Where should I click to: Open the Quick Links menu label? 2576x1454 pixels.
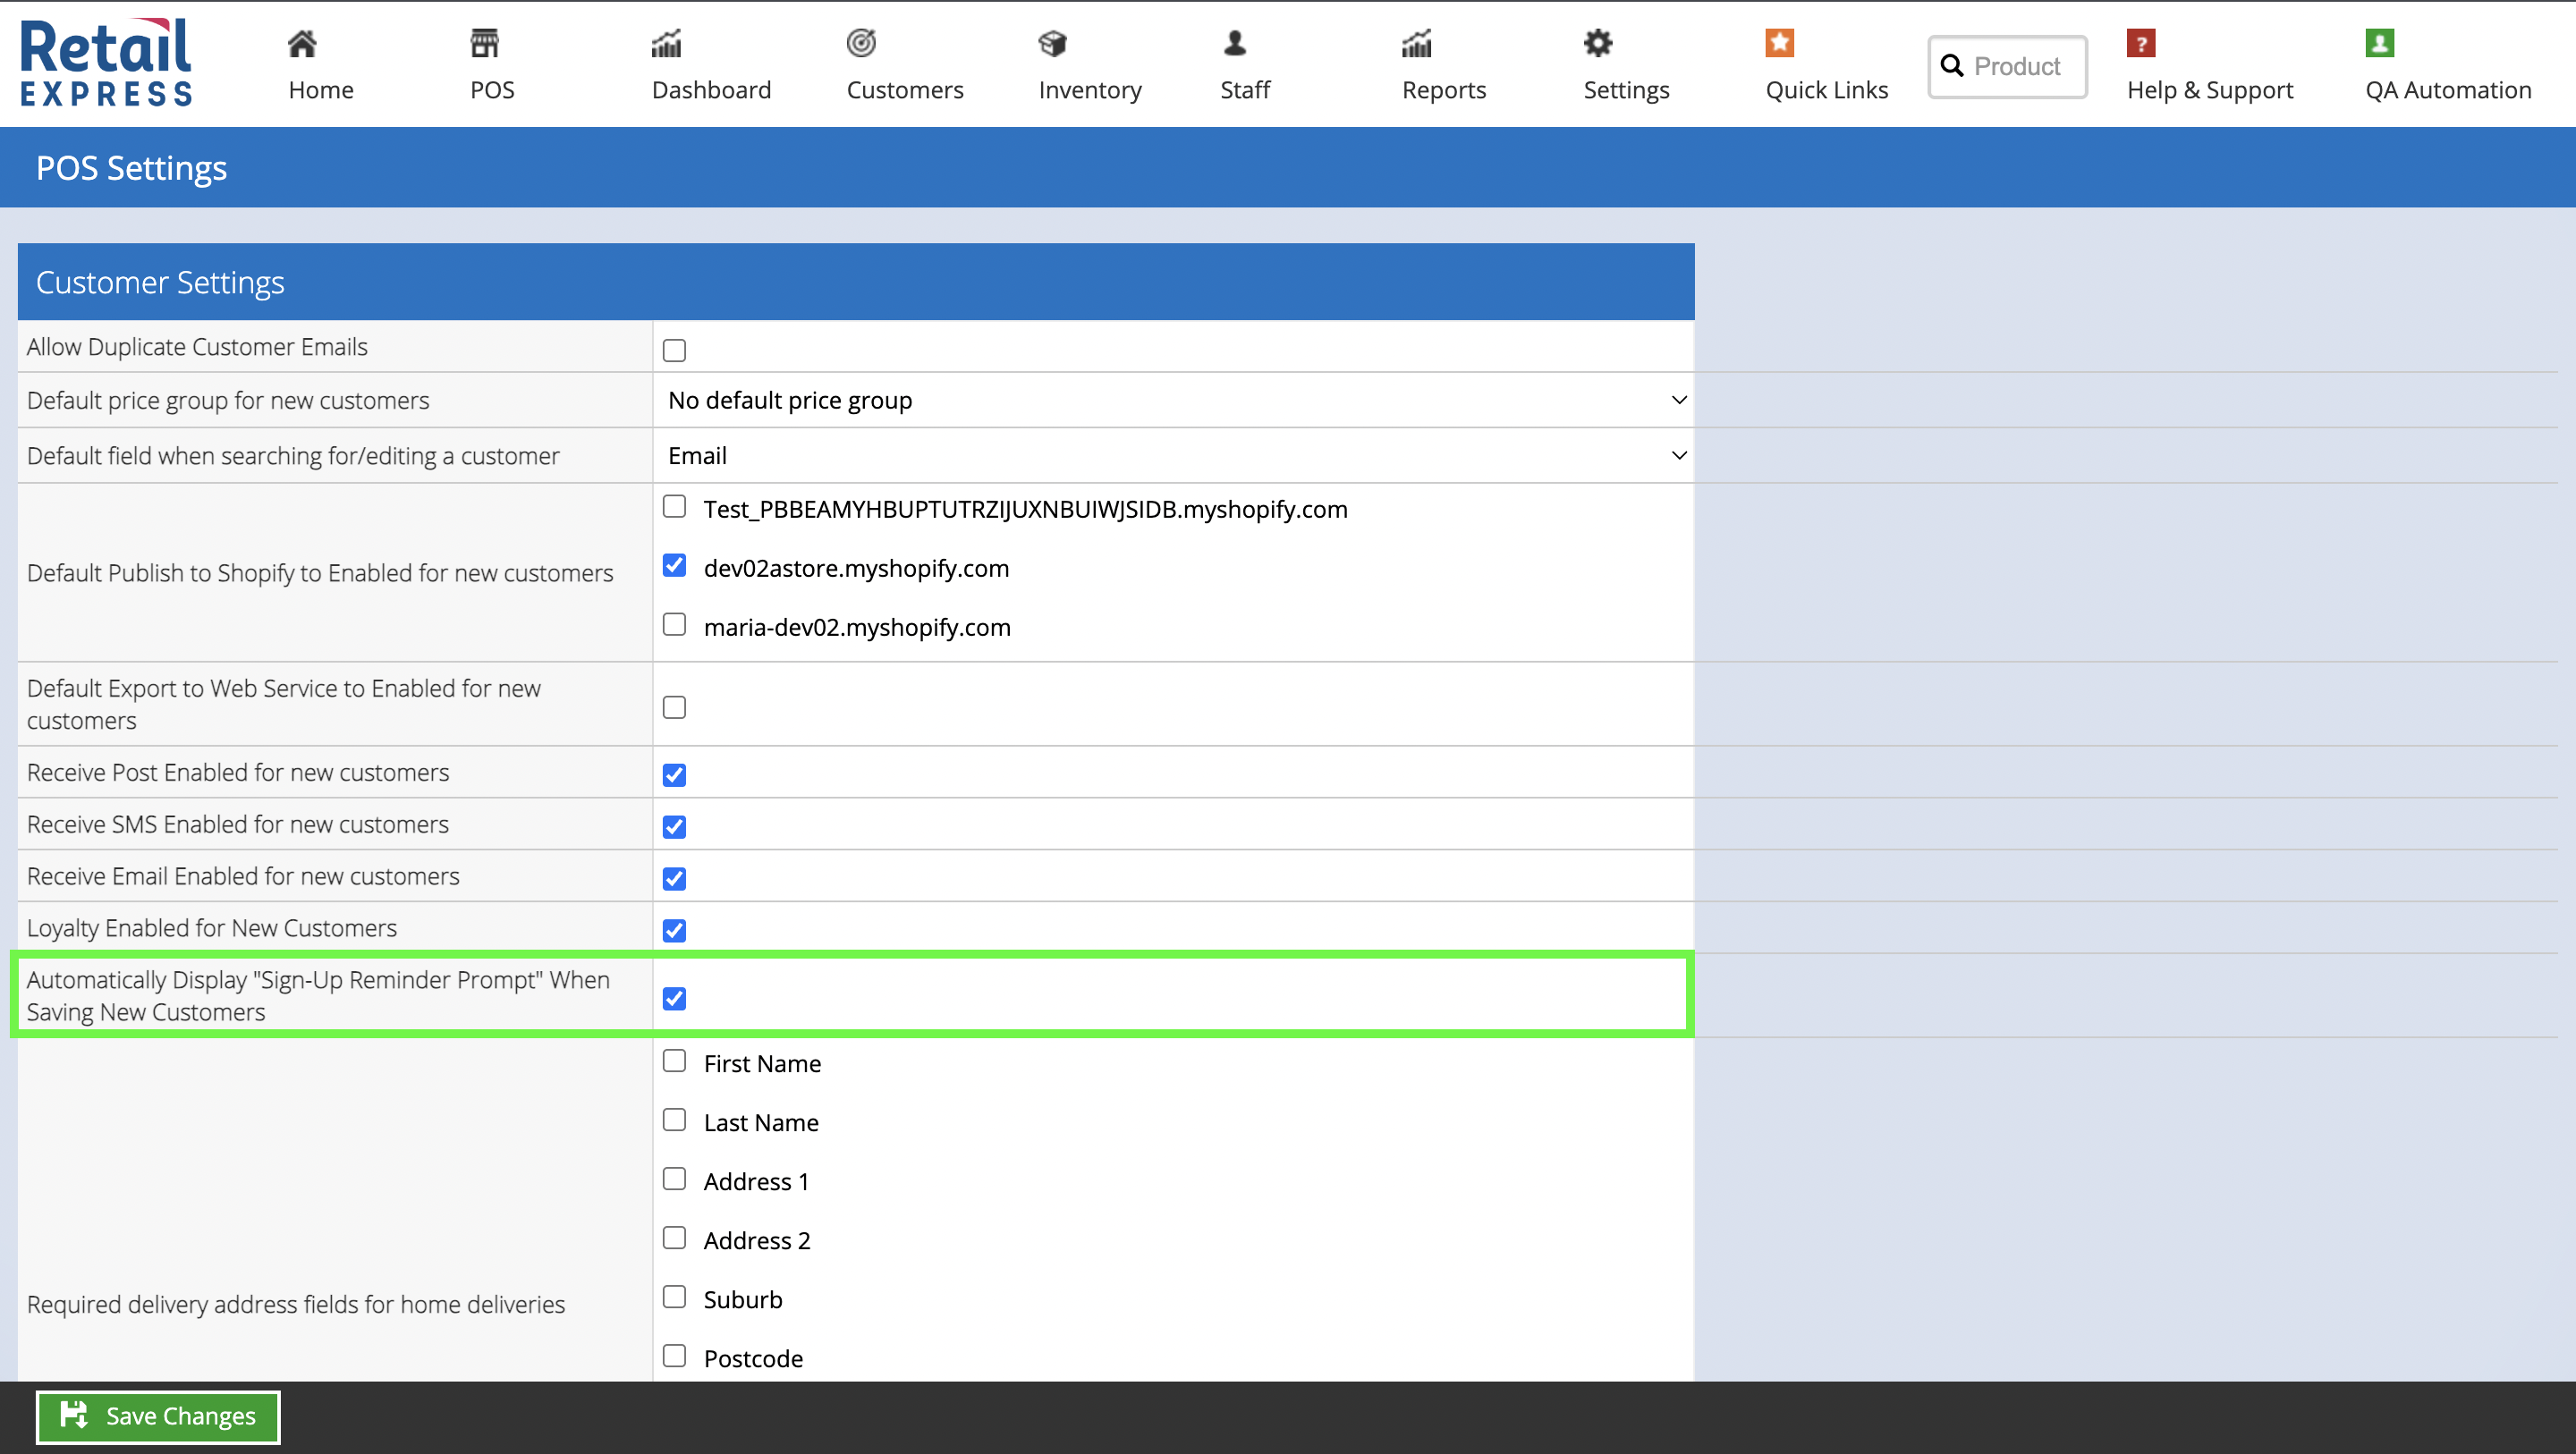1826,90
